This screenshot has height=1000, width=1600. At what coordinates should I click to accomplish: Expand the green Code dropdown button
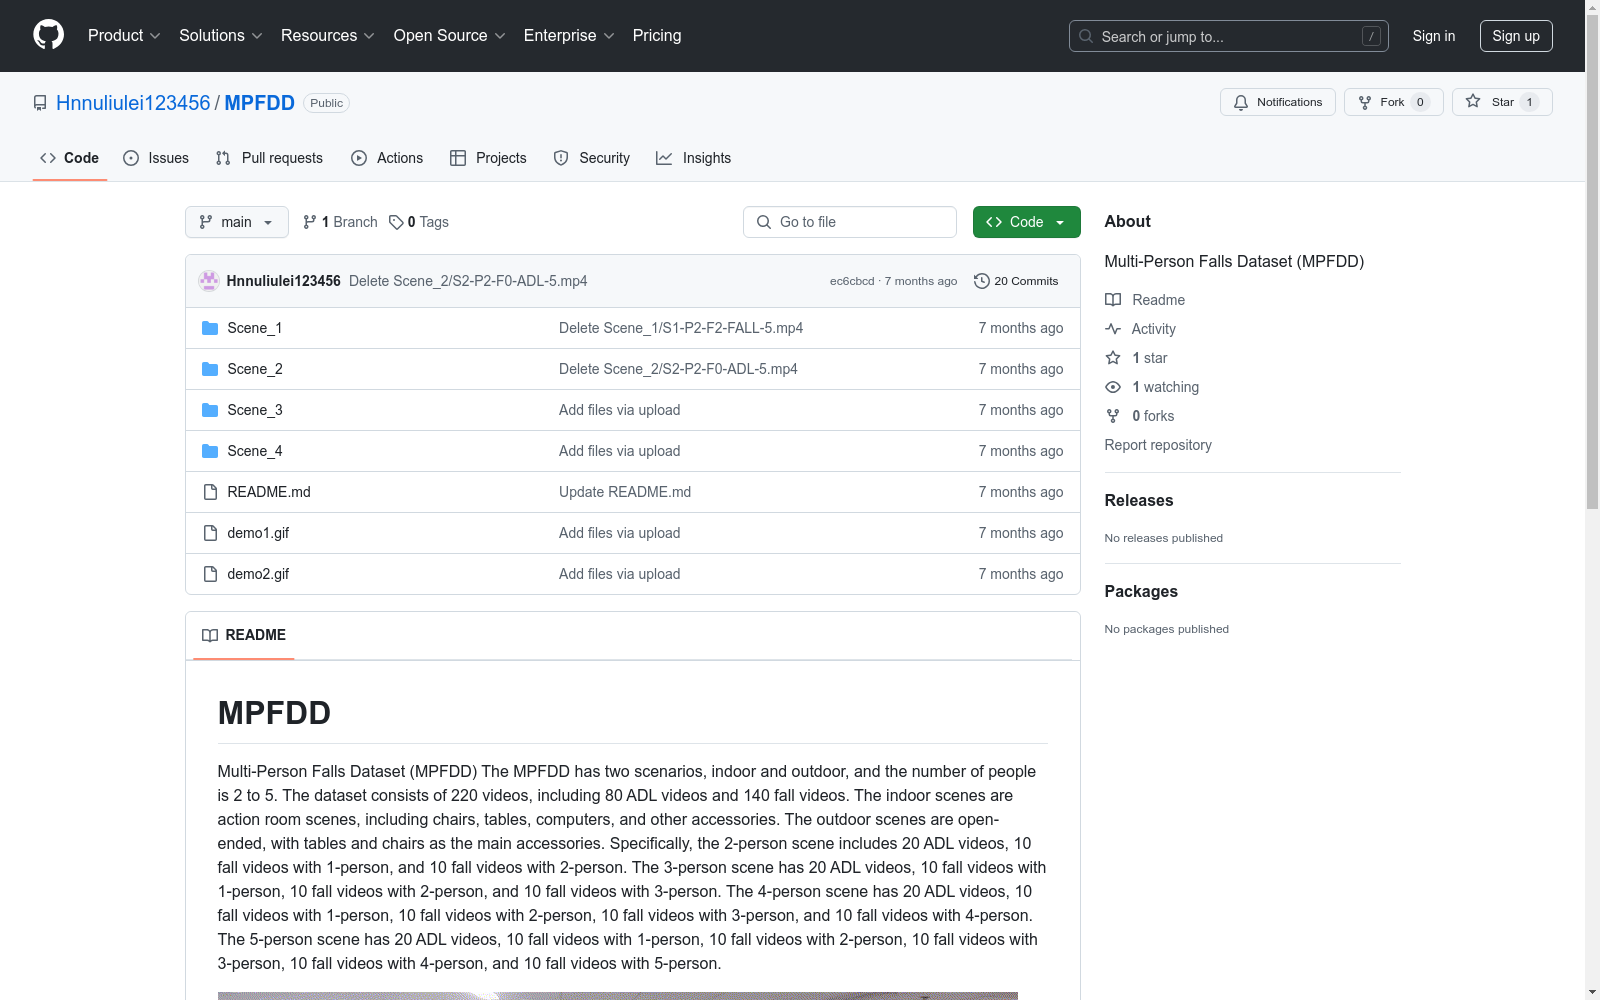[1026, 222]
